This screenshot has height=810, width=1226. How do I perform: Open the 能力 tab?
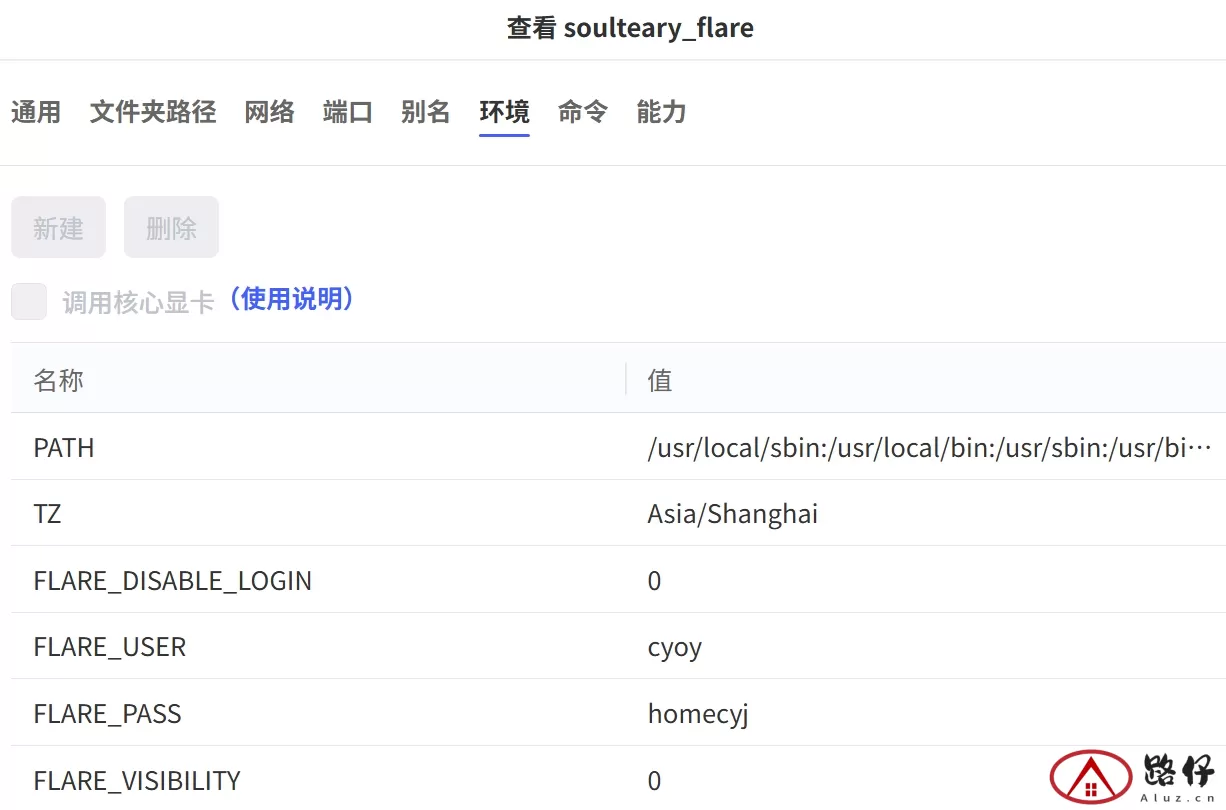[661, 112]
